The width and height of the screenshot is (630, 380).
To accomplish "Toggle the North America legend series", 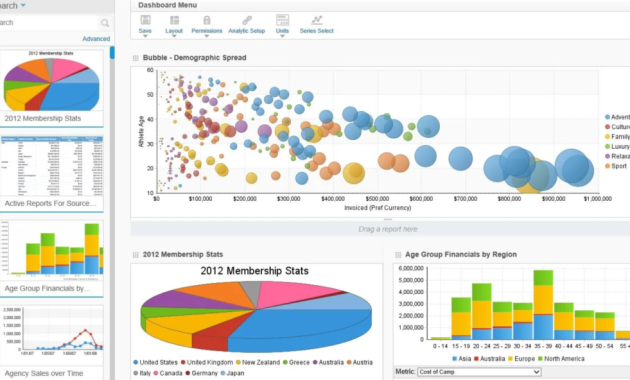I will tap(561, 359).
